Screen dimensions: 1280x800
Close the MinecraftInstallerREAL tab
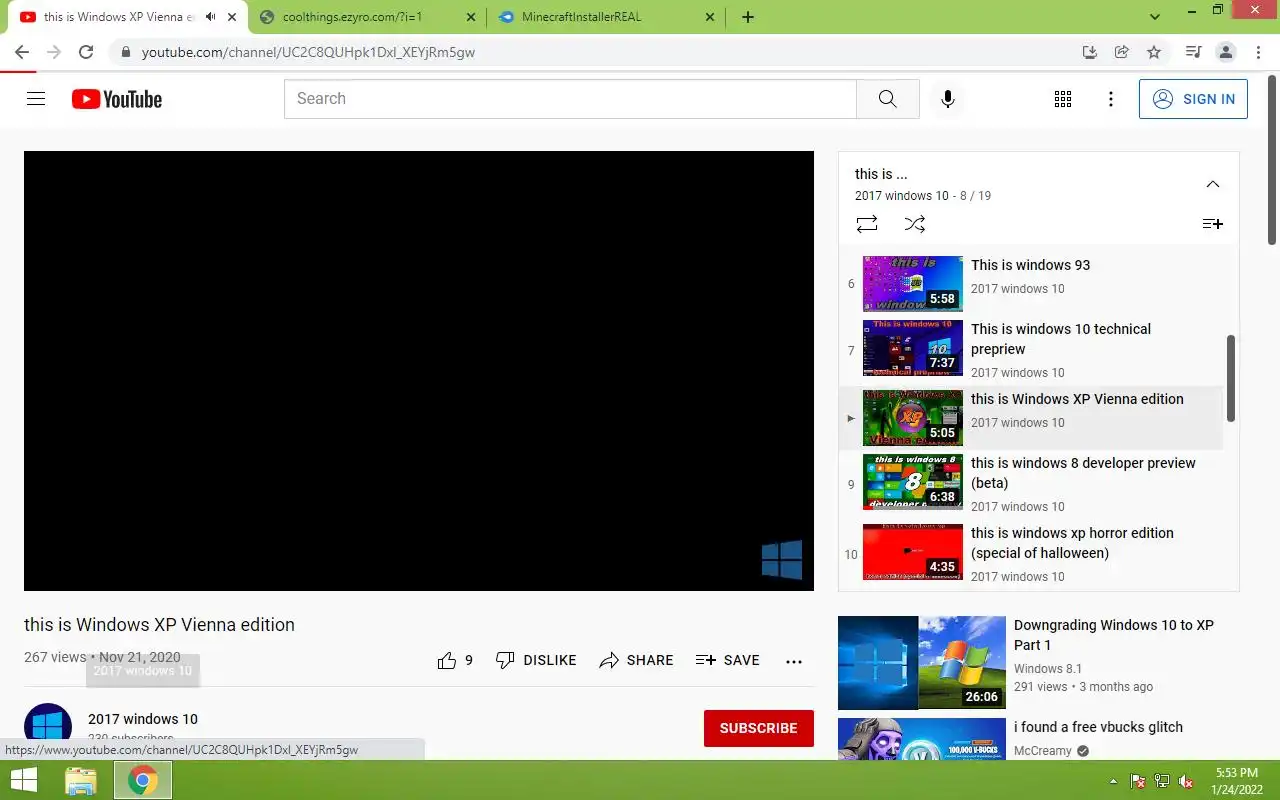710,17
